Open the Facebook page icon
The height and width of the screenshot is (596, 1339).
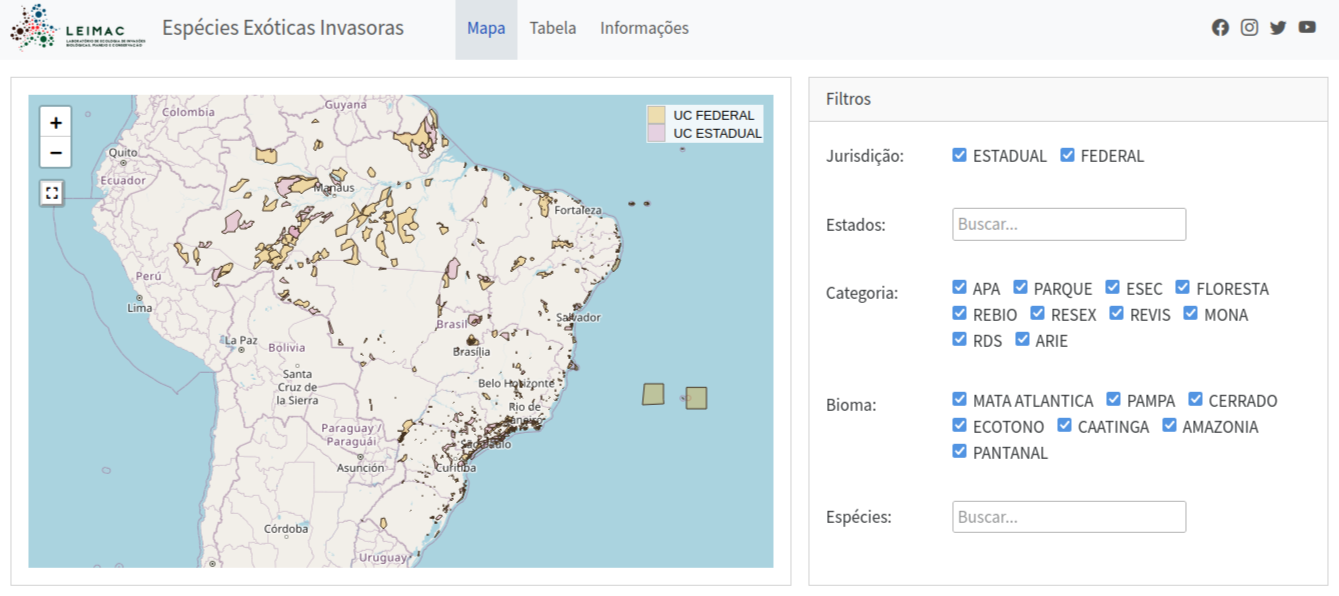(1220, 28)
